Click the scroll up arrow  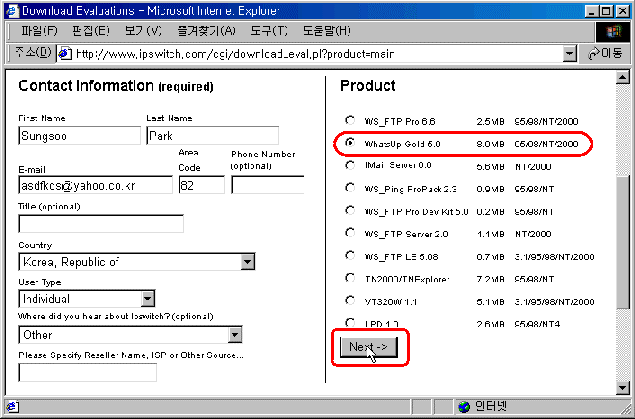point(622,77)
